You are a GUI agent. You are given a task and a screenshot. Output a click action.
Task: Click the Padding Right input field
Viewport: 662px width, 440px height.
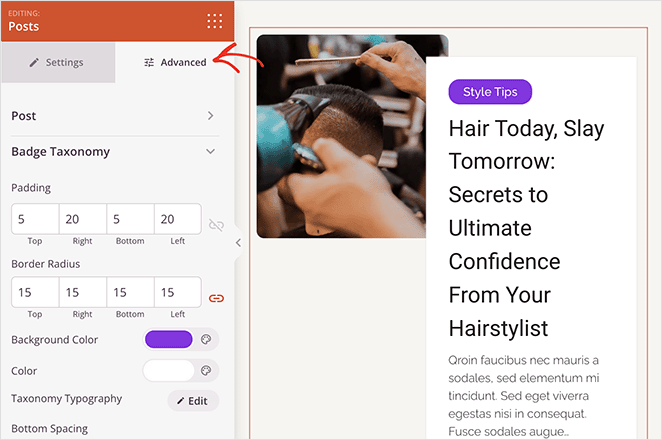click(x=82, y=219)
